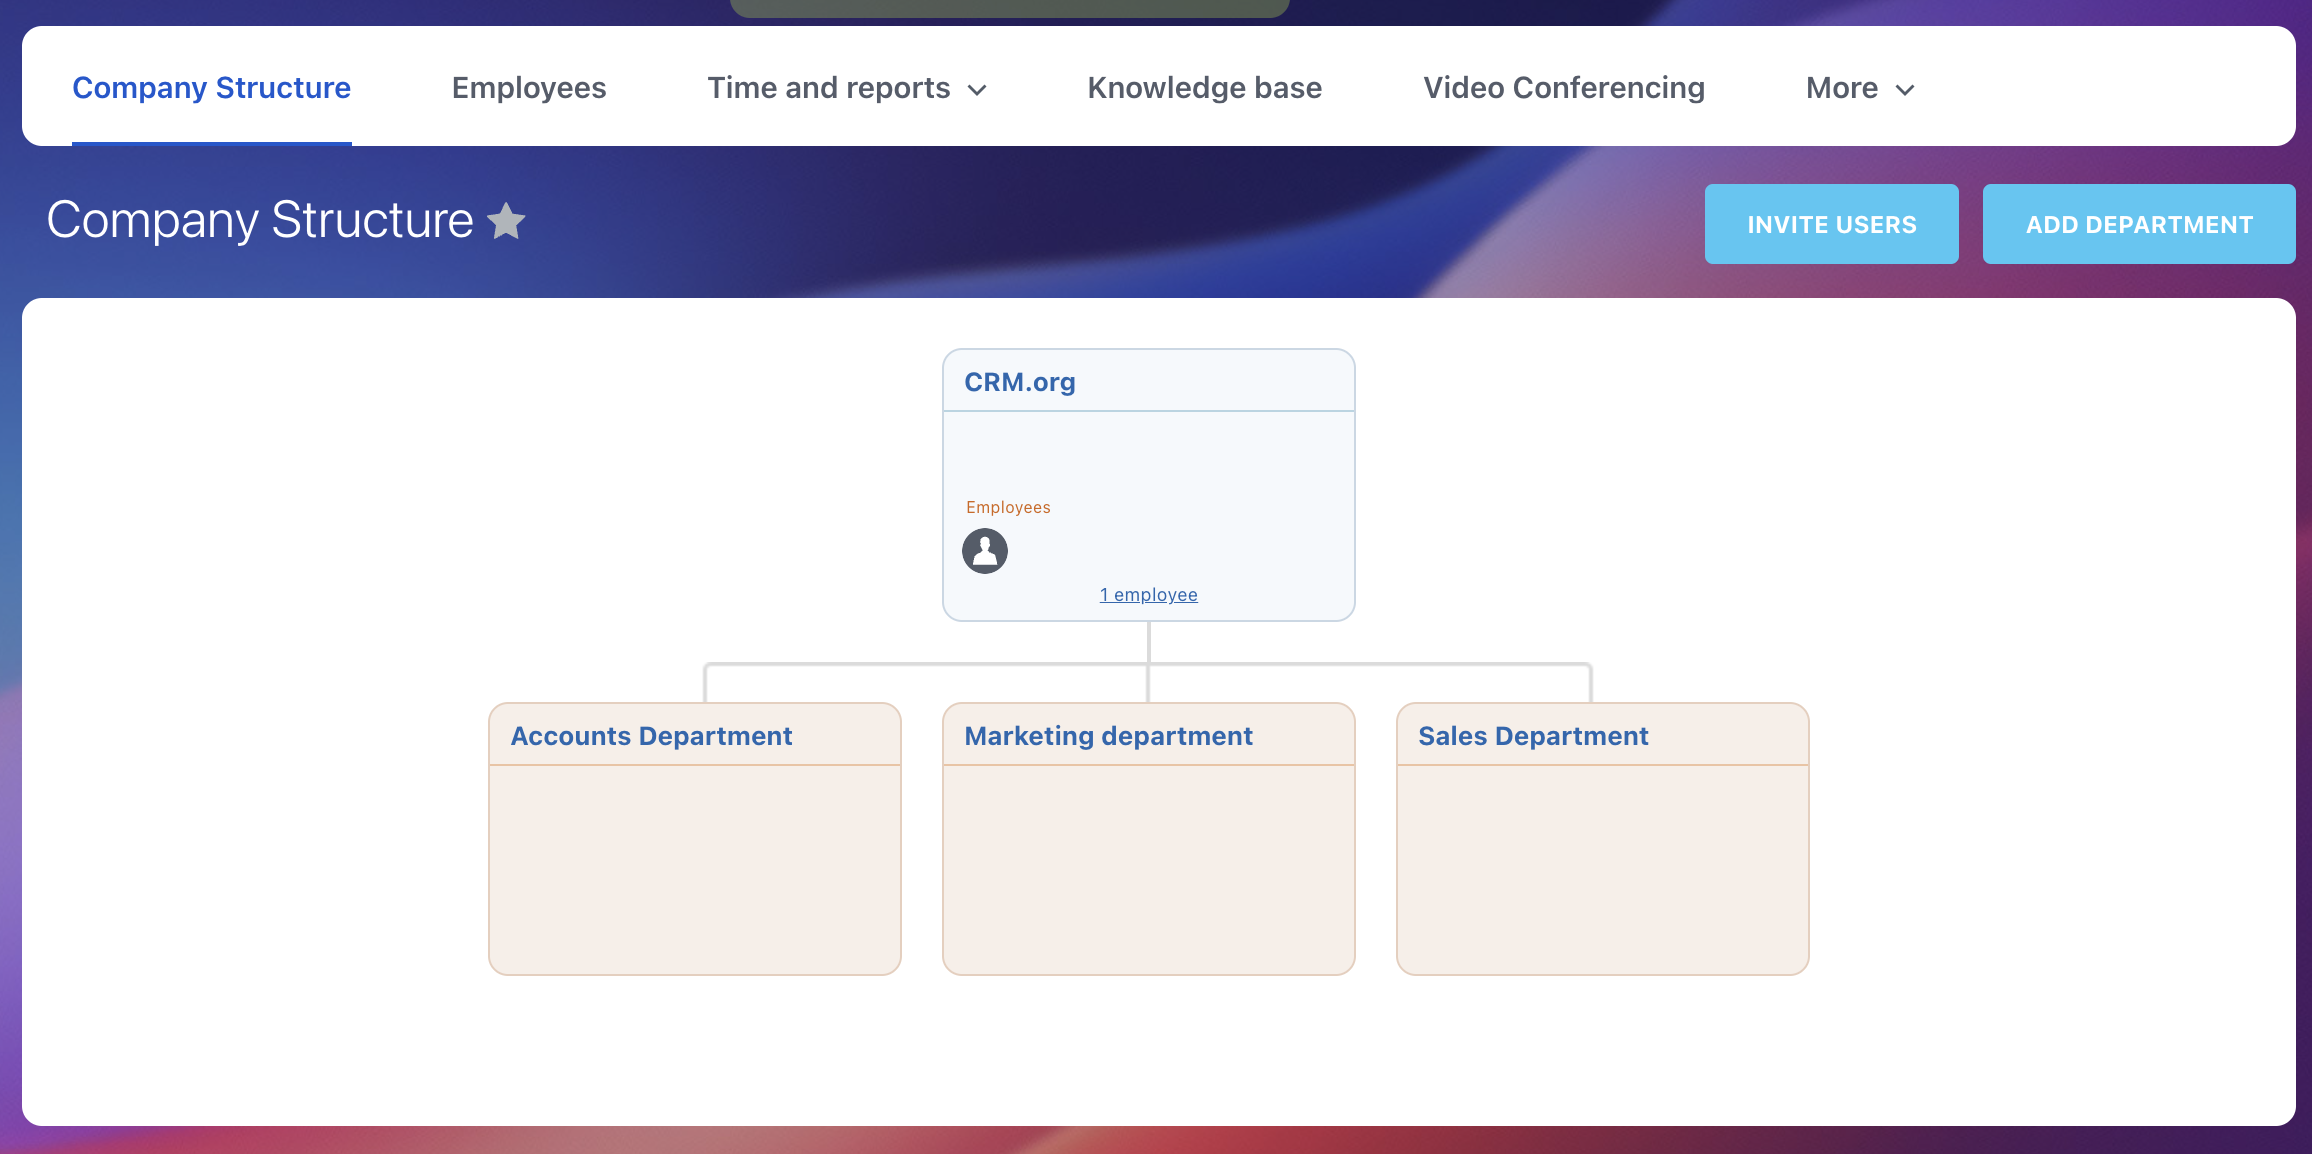The height and width of the screenshot is (1154, 2312).
Task: Click the Add Department button
Action: 2138,224
